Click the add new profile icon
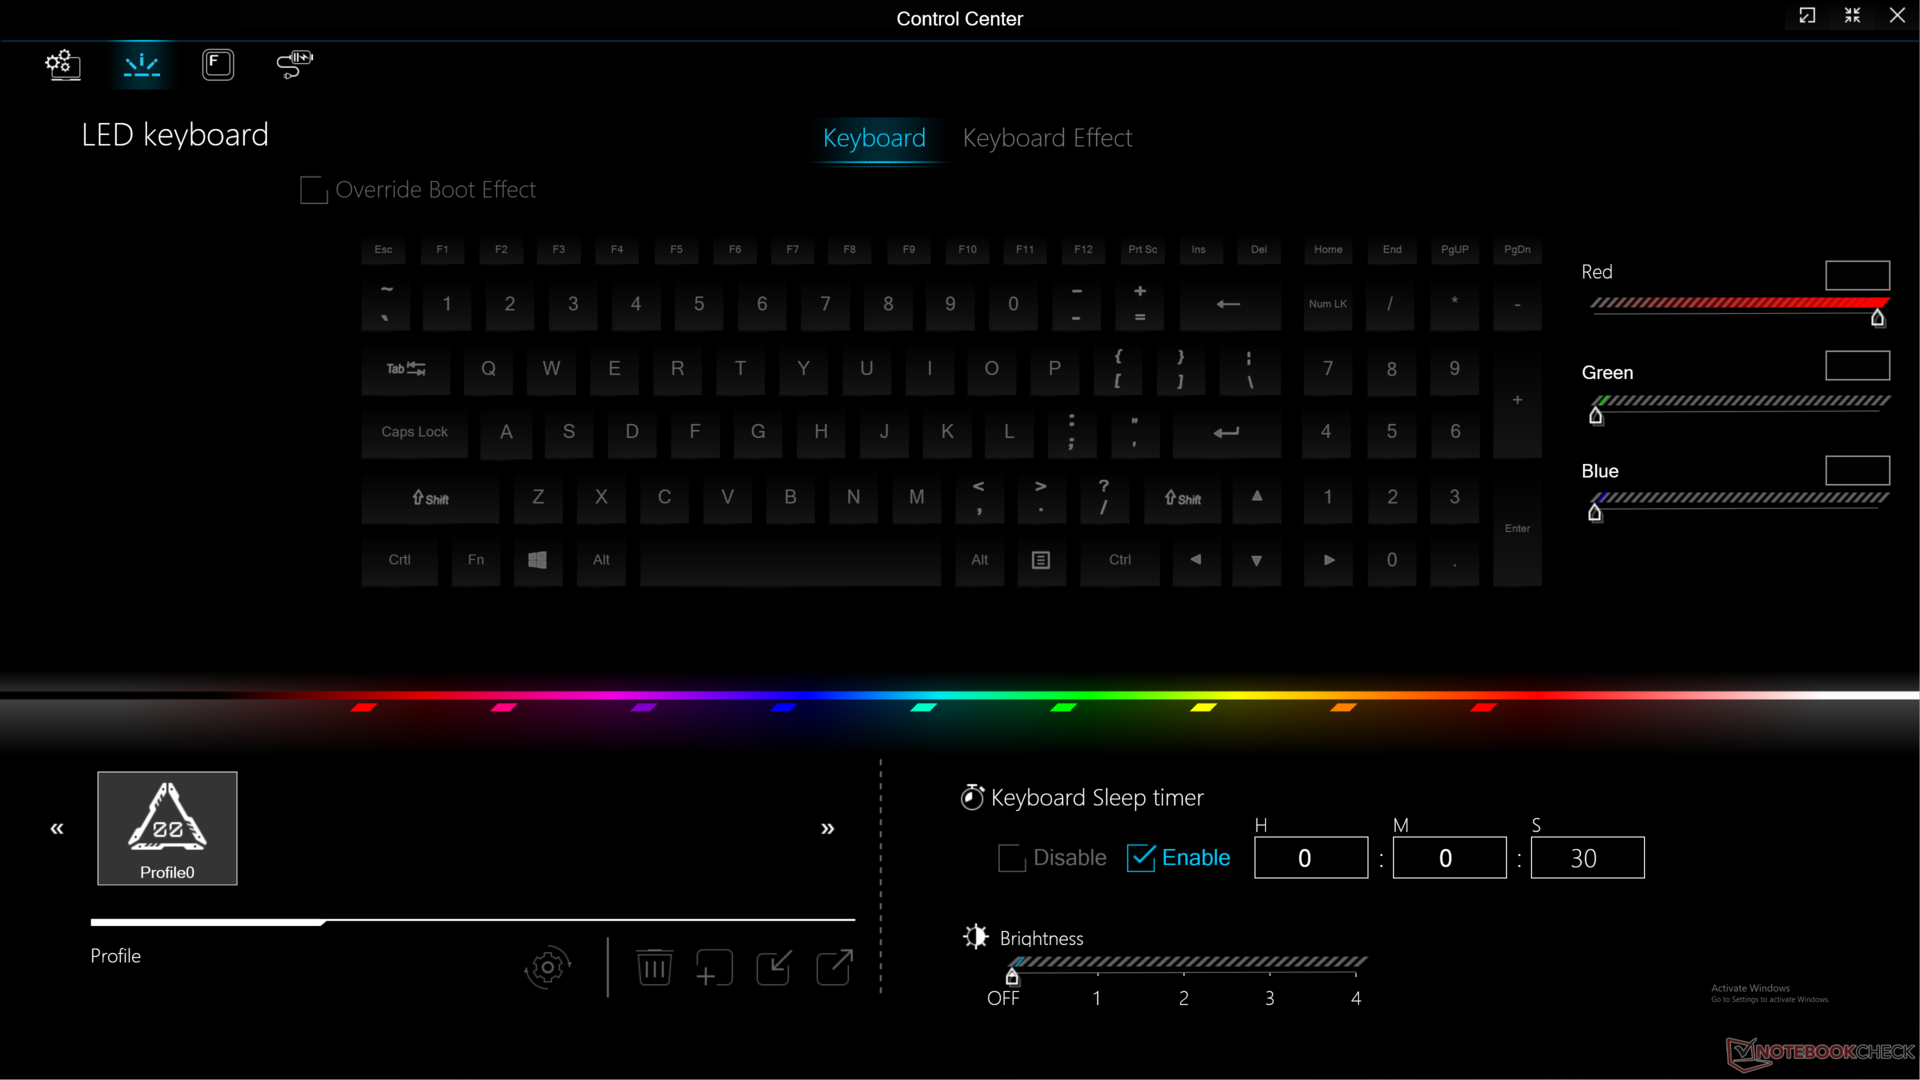 714,967
